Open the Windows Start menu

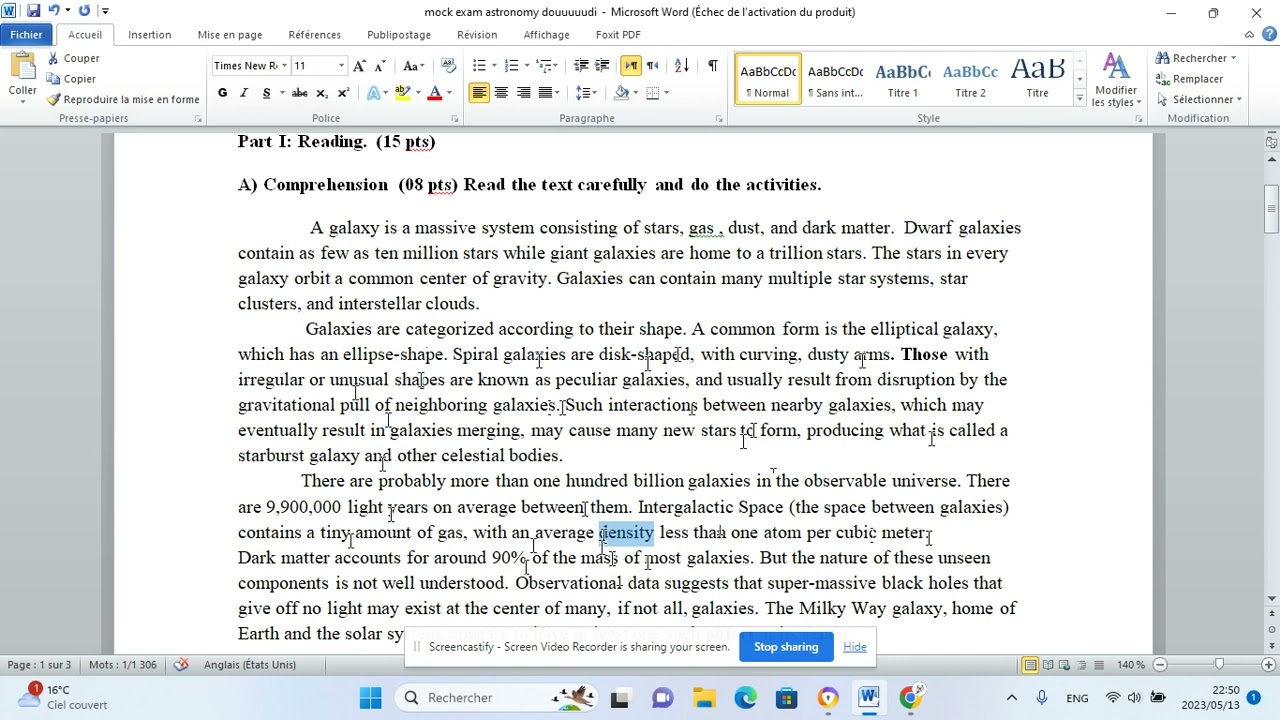[370, 698]
